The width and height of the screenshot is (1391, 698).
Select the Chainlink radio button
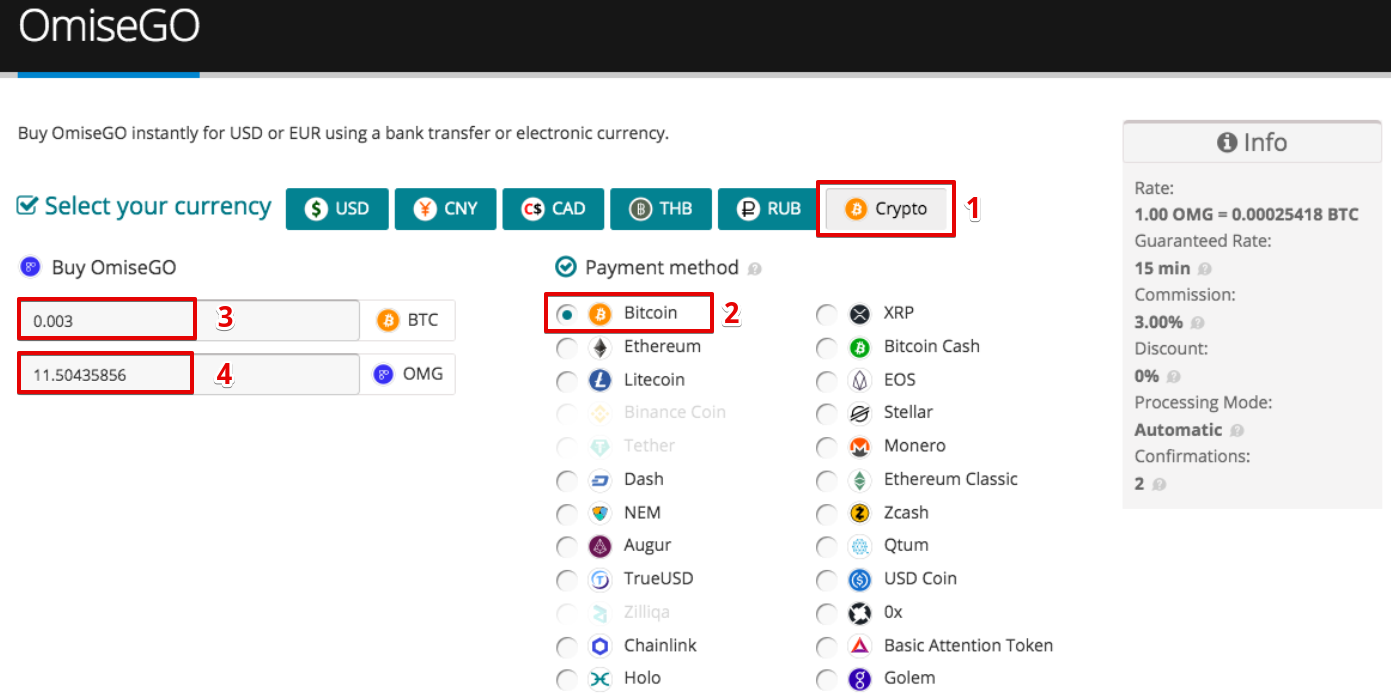click(x=567, y=646)
